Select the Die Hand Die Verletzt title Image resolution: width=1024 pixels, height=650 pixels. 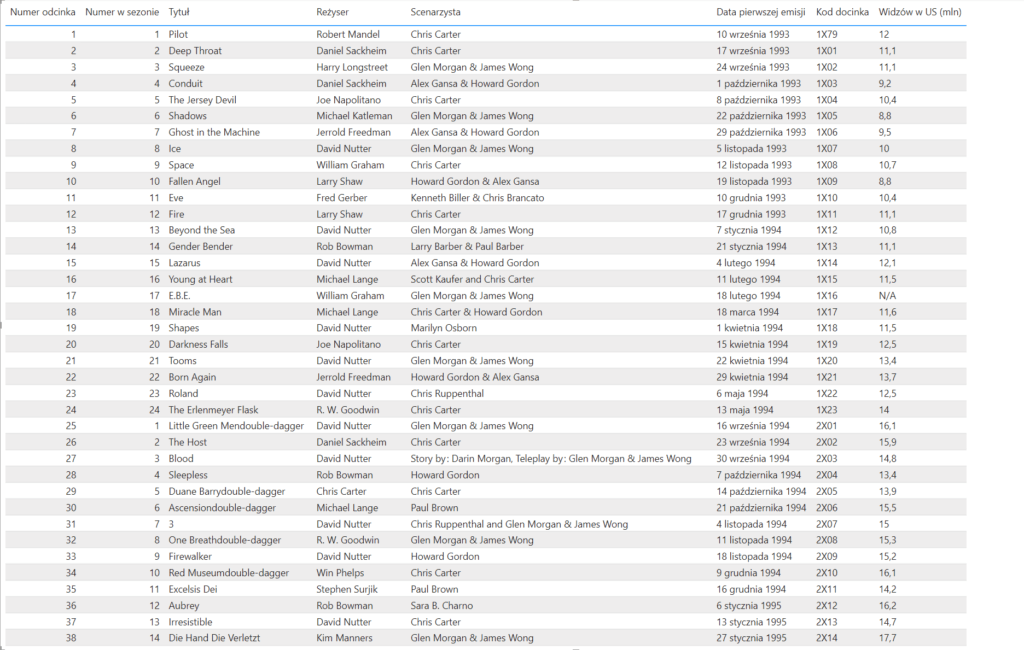tap(214, 638)
